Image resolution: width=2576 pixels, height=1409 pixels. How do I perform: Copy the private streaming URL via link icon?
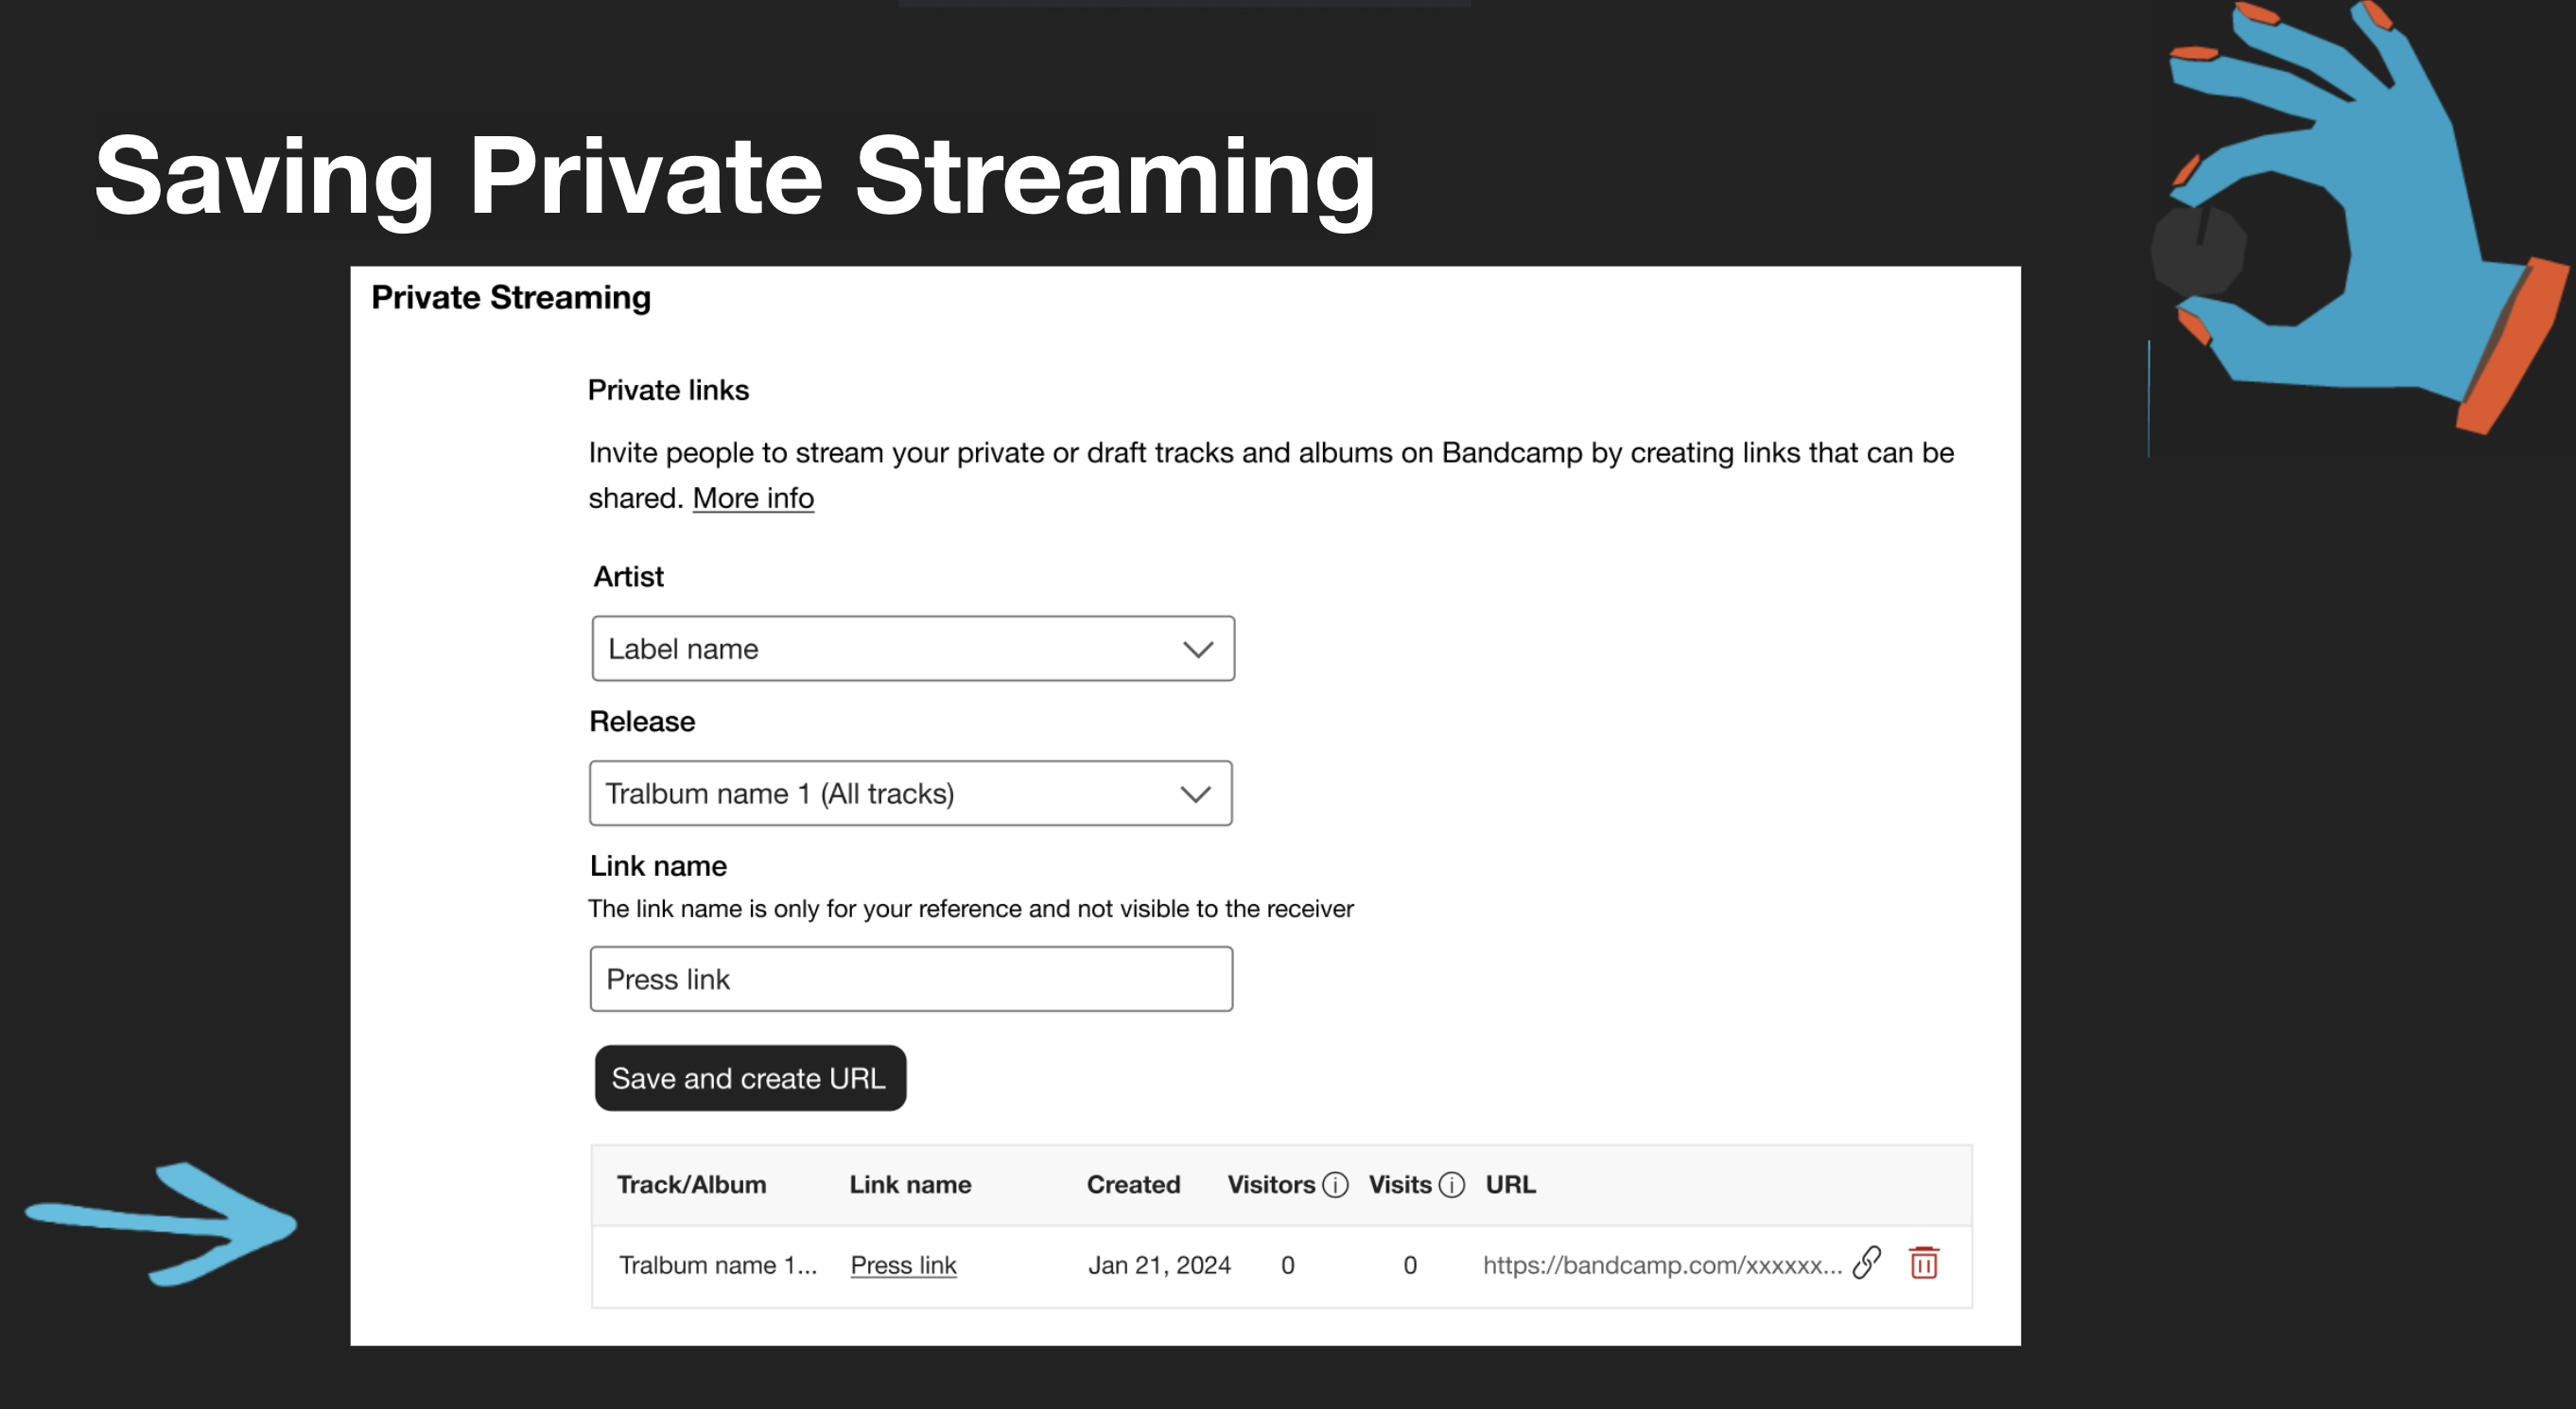(x=1868, y=1263)
